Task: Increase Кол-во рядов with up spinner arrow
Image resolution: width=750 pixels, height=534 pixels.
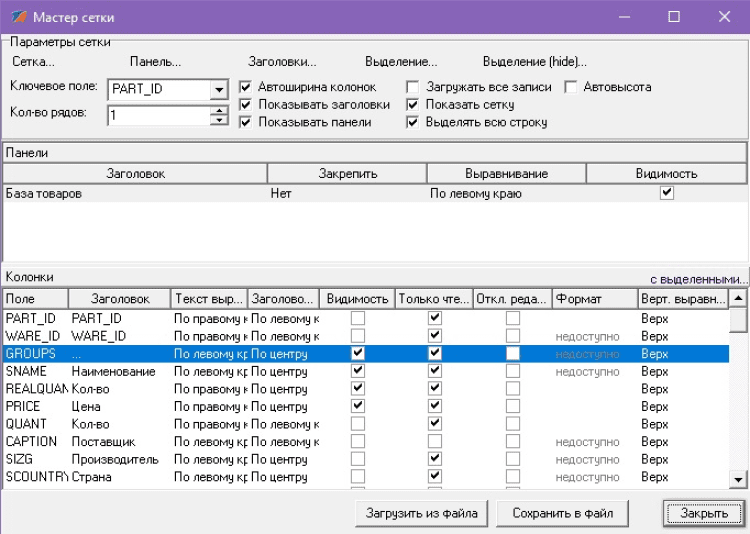Action: coord(219,110)
